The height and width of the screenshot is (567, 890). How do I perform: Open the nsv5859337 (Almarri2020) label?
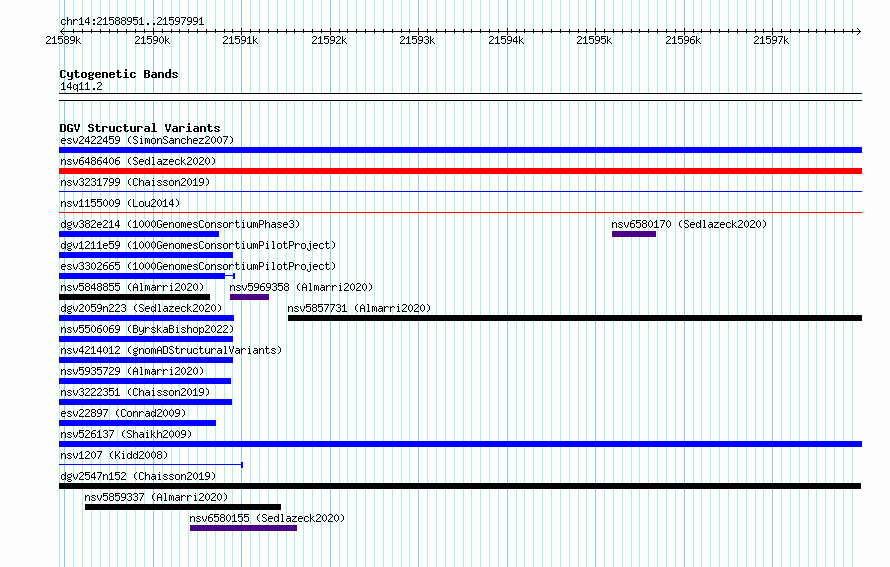(x=156, y=497)
